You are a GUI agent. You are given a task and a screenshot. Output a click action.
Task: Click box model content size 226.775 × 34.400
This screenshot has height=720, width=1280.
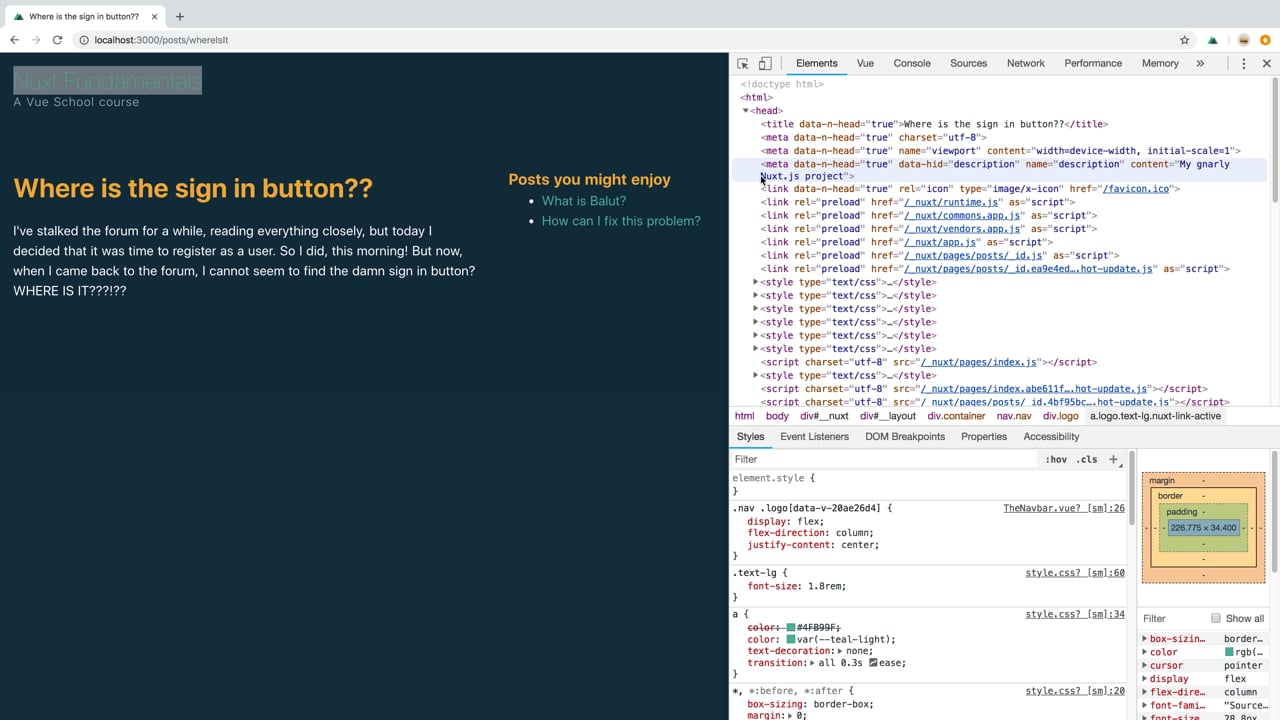[x=1203, y=528]
